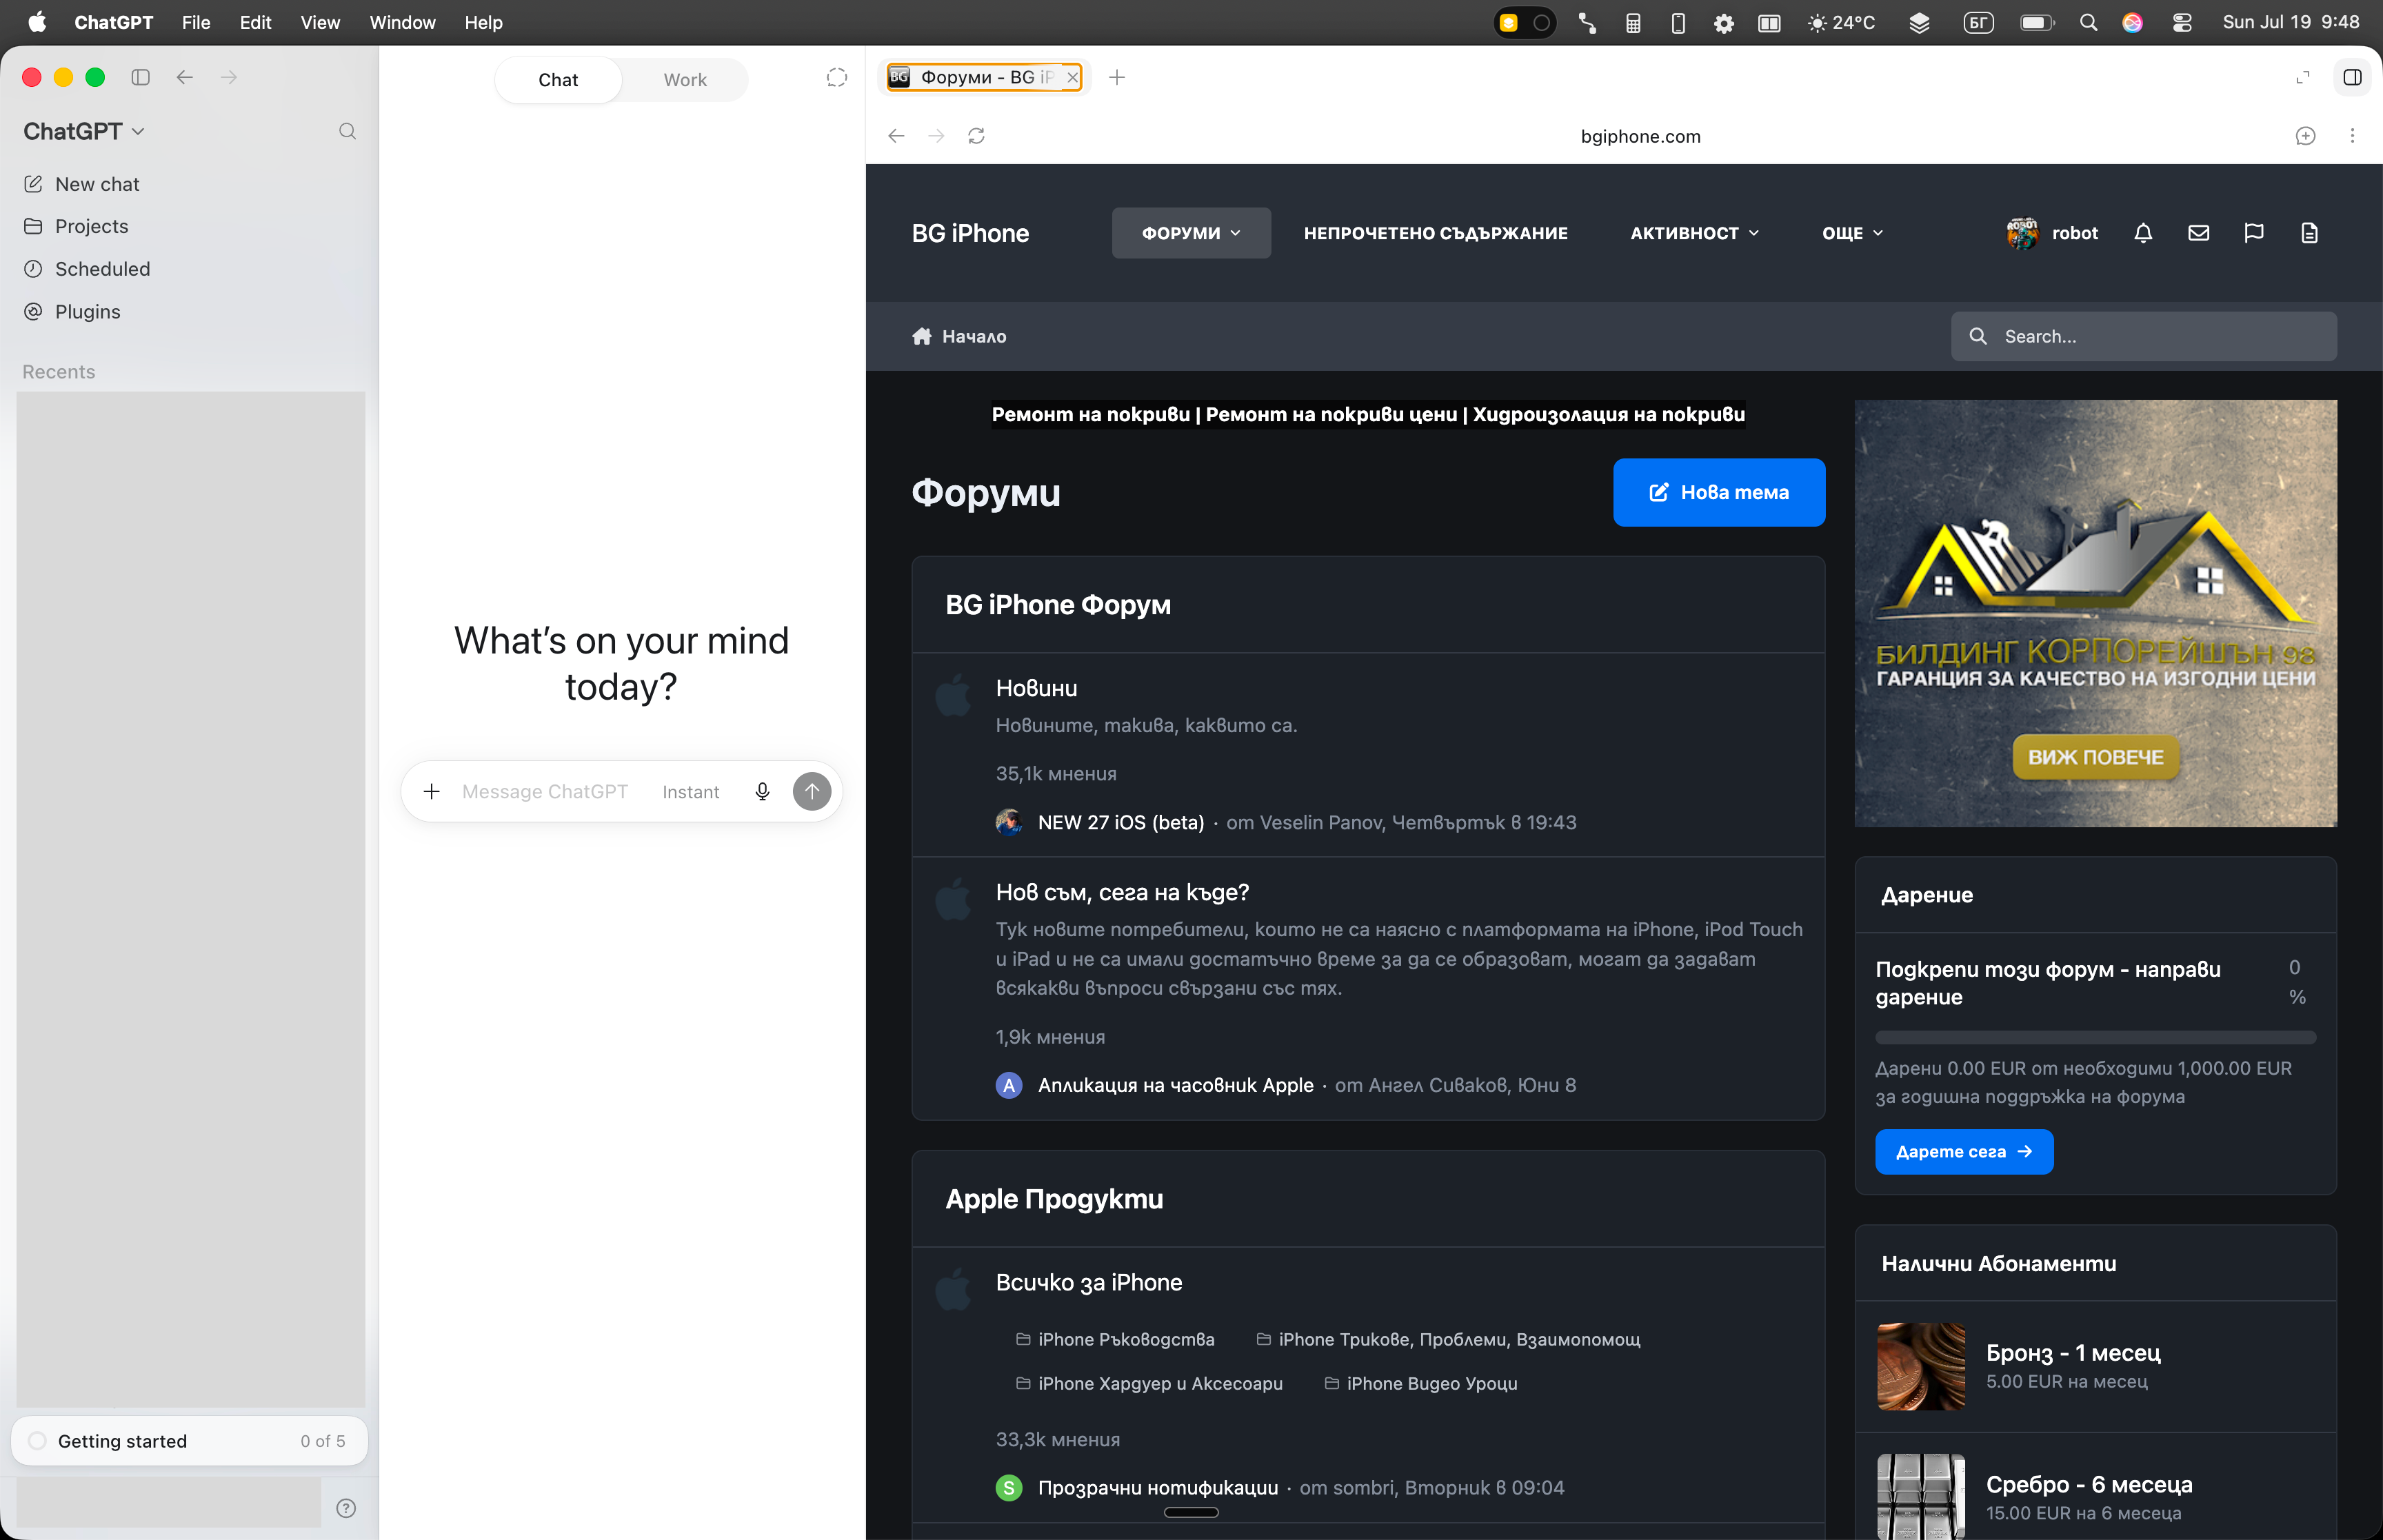Open the View menu

pos(320,22)
